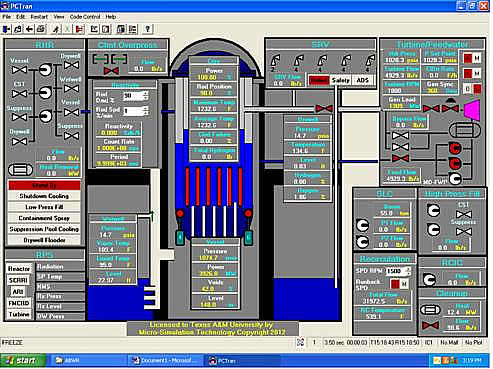Click the red freeze icon in the toolbar
This screenshot has height=369, width=493.
point(79,29)
